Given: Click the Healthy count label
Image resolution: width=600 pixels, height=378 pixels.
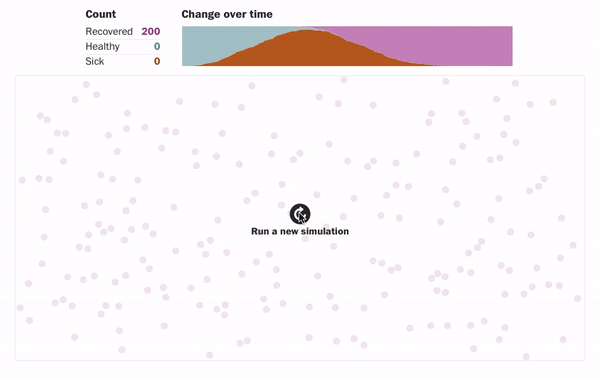Looking at the screenshot, I should 103,46.
